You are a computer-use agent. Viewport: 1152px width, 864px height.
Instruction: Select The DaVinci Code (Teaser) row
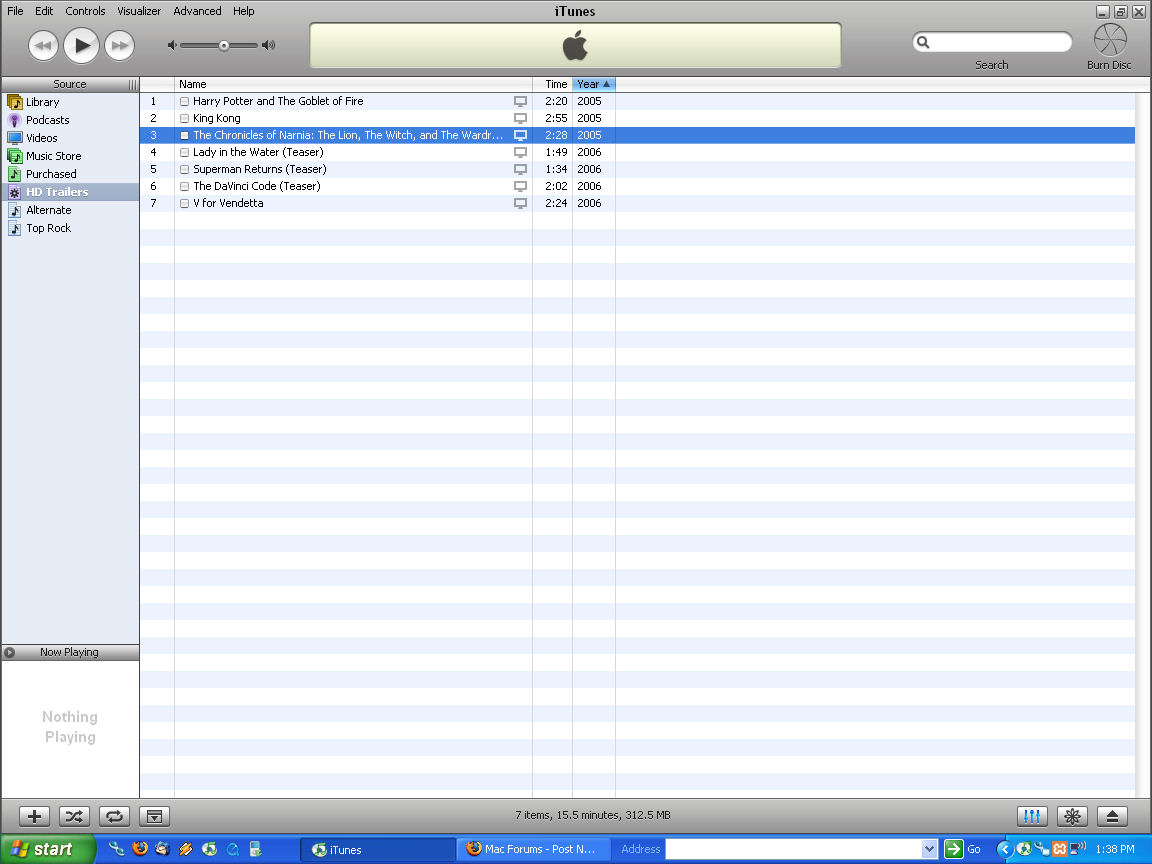coord(637,186)
